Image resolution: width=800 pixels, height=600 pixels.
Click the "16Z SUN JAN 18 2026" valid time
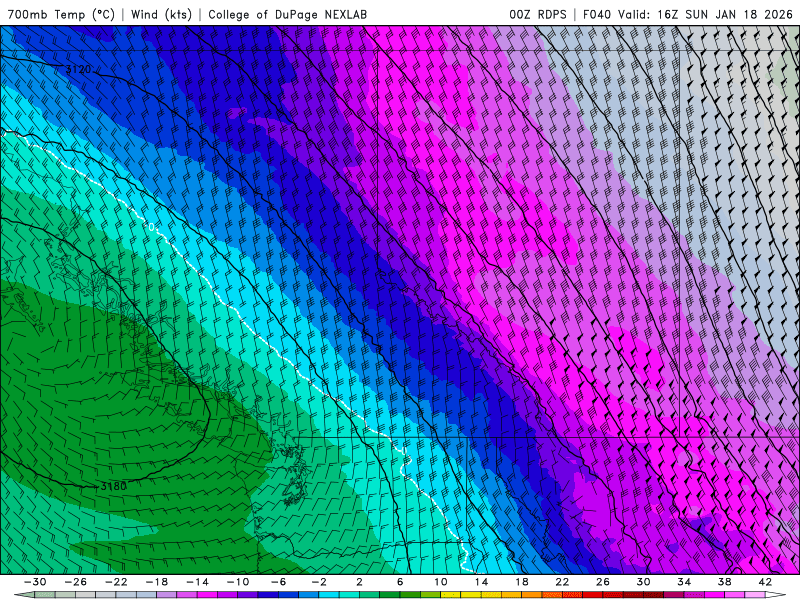point(725,14)
